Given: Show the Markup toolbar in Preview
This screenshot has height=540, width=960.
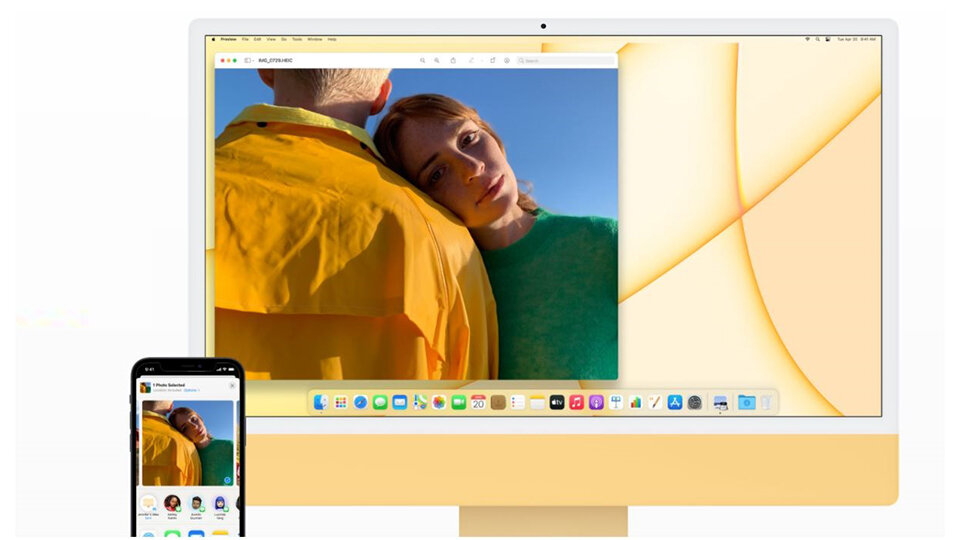Looking at the screenshot, I should point(507,61).
